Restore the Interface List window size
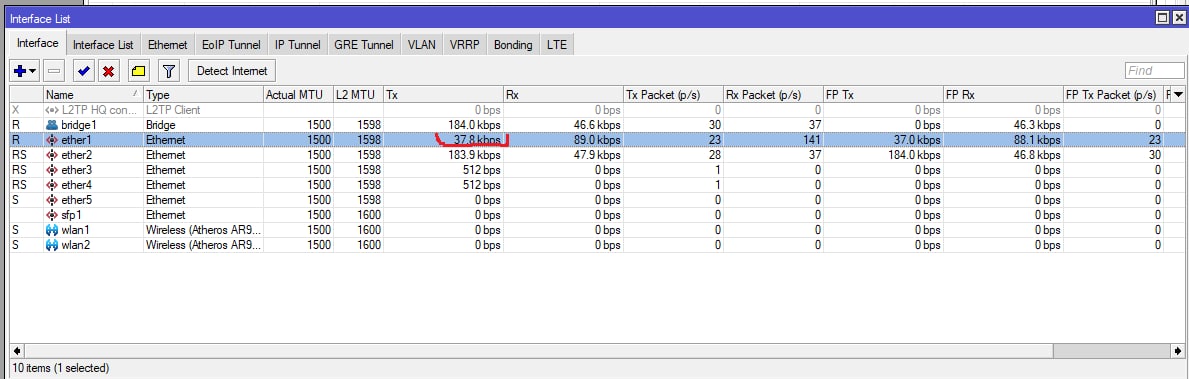 click(1161, 18)
